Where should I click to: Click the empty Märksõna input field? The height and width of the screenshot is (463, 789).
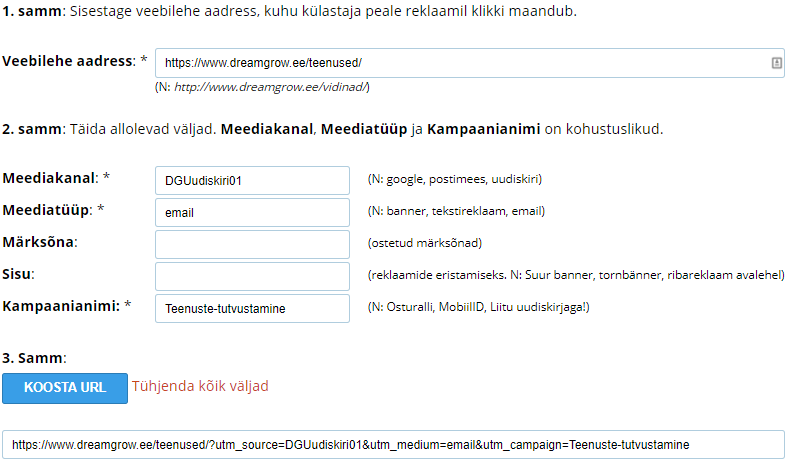[252, 245]
